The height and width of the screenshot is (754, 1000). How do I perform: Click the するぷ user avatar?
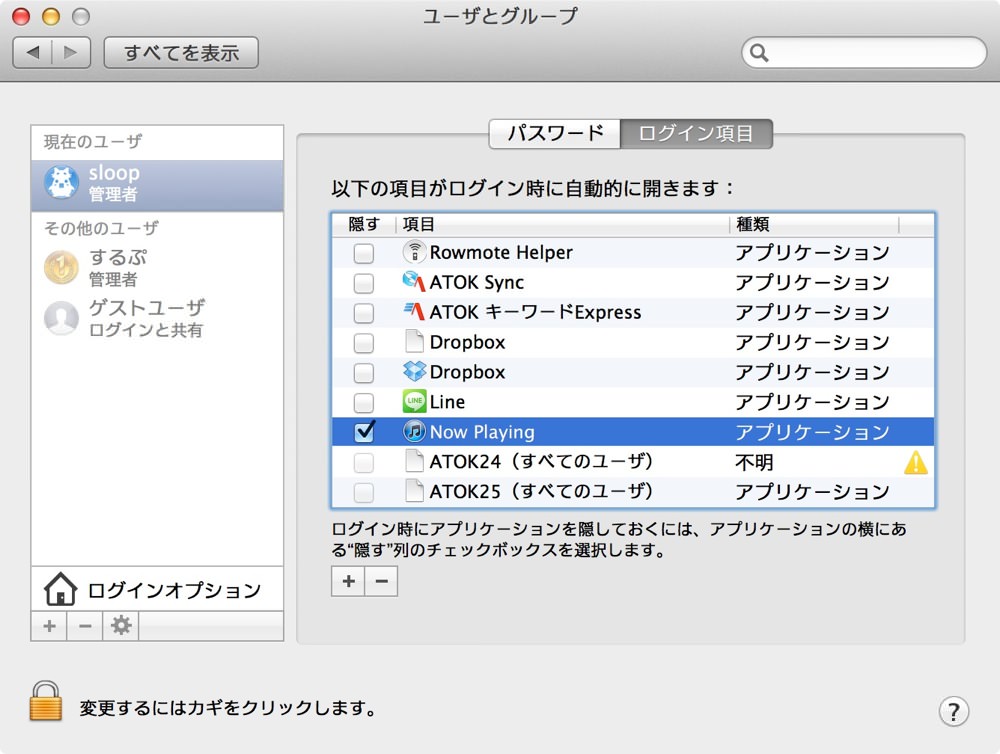pos(61,267)
